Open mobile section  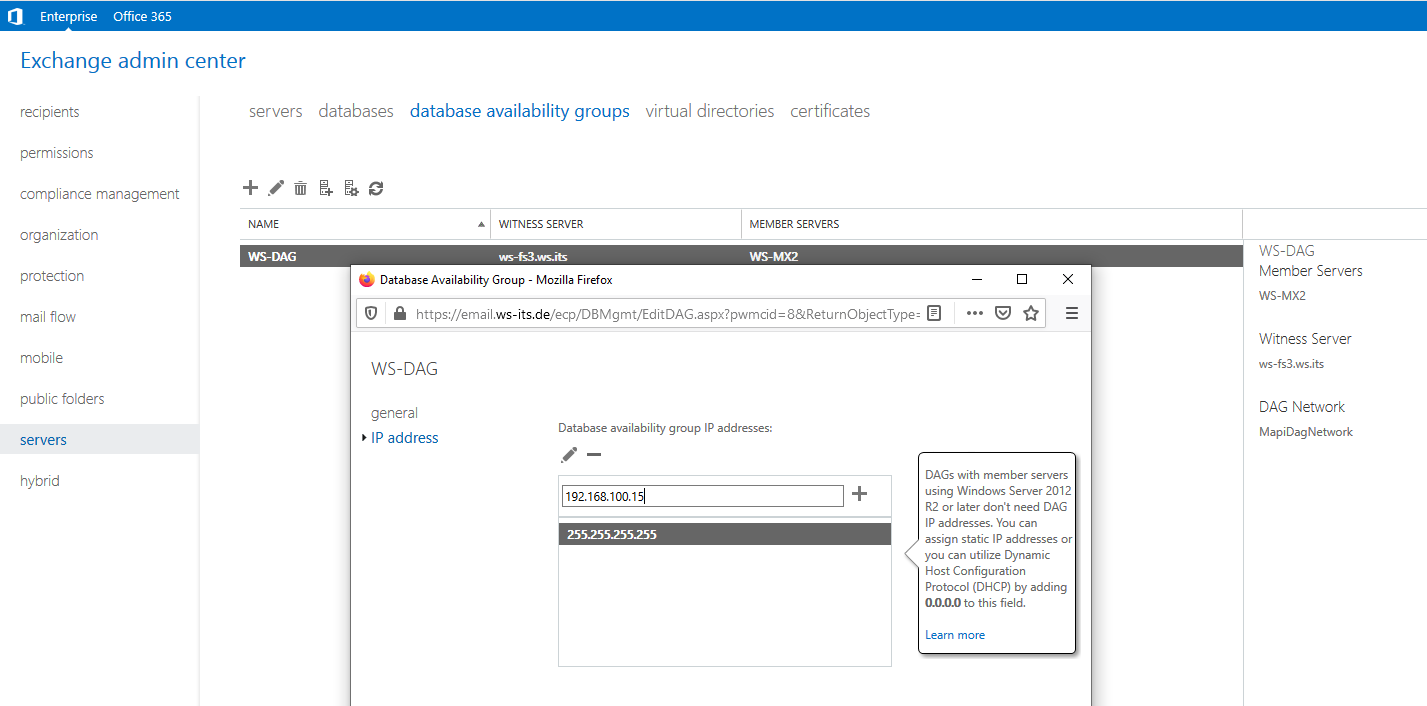pyautogui.click(x=41, y=358)
